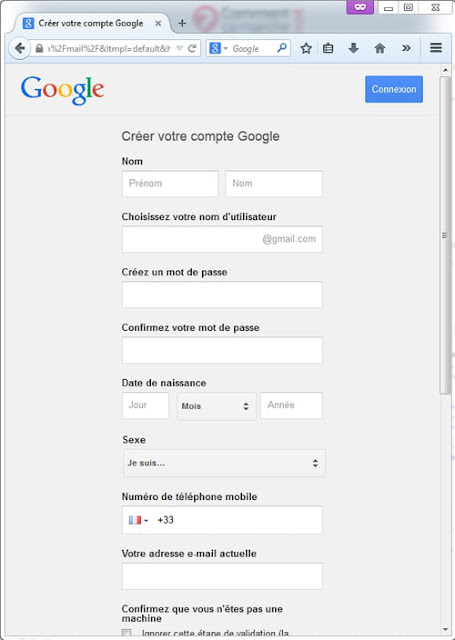Expand the 'Je suis...' gender dropdown

pyautogui.click(x=224, y=463)
